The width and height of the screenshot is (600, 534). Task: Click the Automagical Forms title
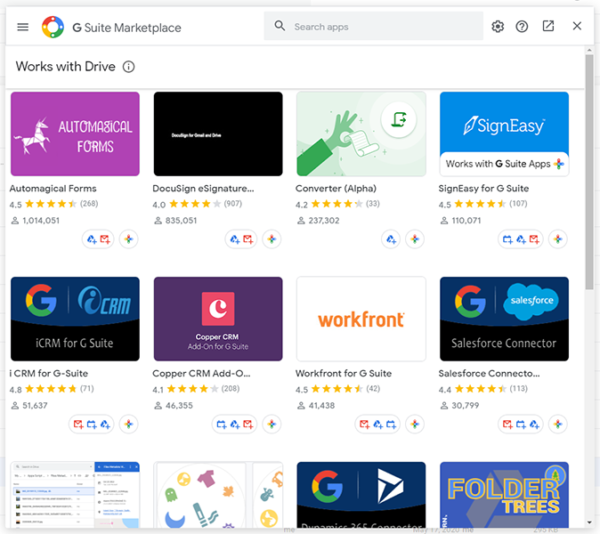(x=53, y=189)
